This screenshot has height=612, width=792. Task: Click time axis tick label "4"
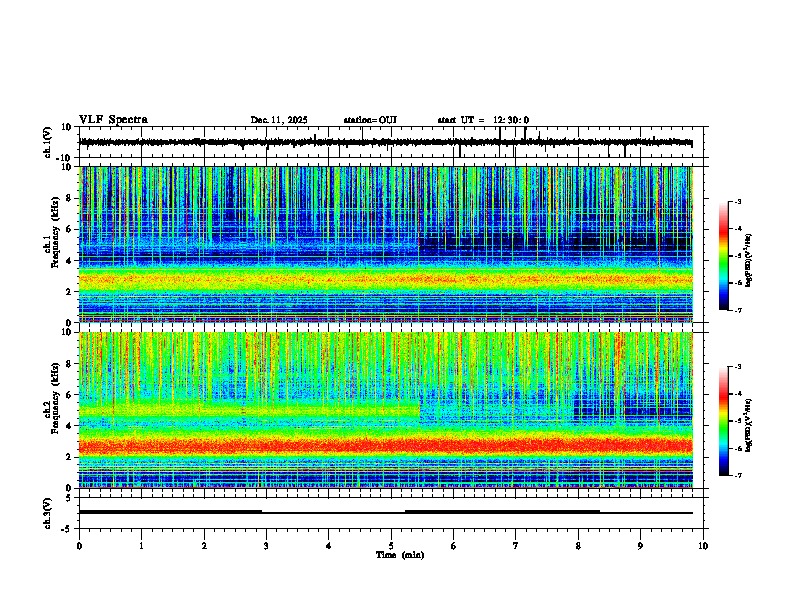[328, 546]
